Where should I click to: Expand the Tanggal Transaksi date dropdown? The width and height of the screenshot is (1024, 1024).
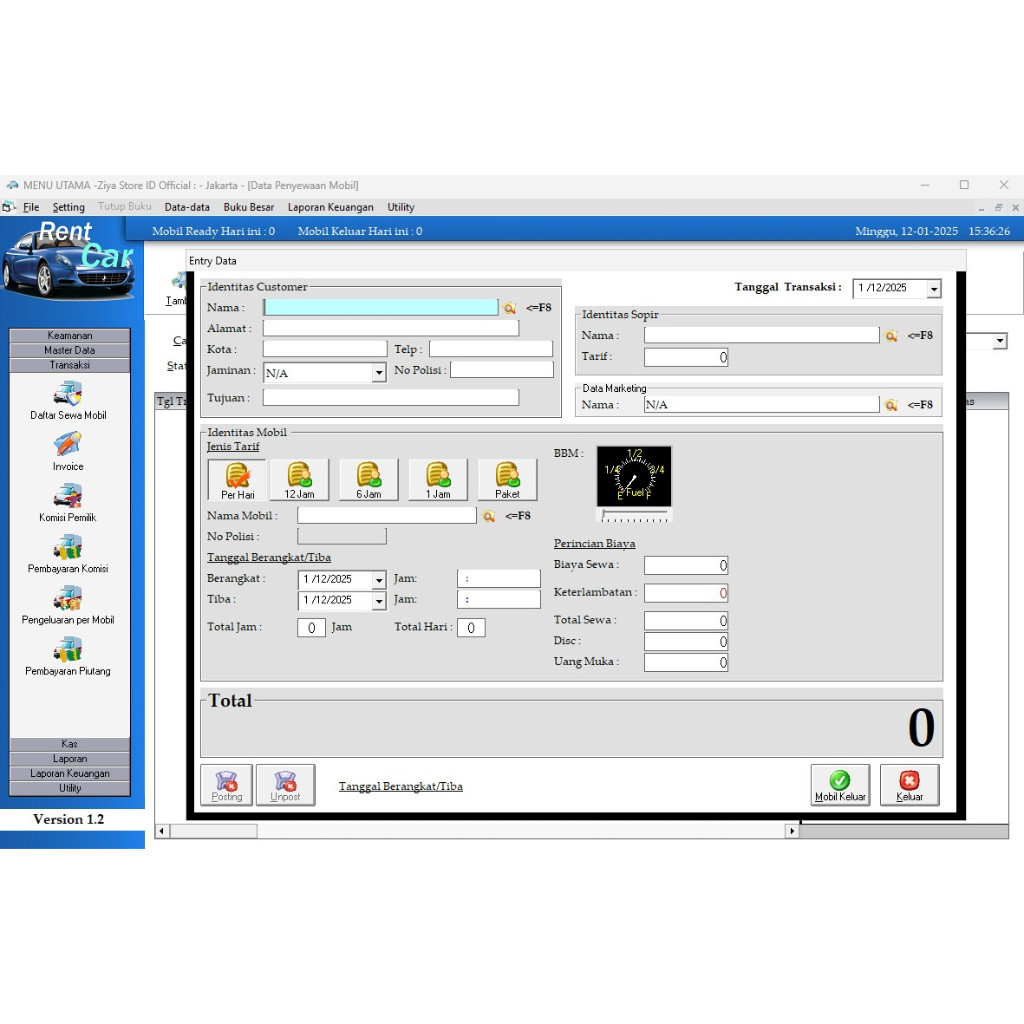pyautogui.click(x=934, y=288)
